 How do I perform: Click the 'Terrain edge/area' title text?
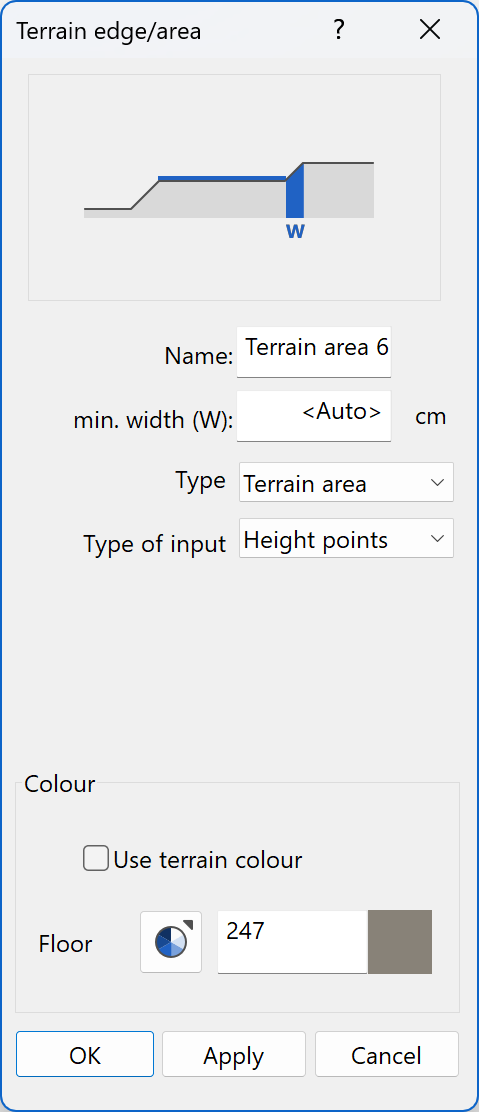(x=109, y=31)
